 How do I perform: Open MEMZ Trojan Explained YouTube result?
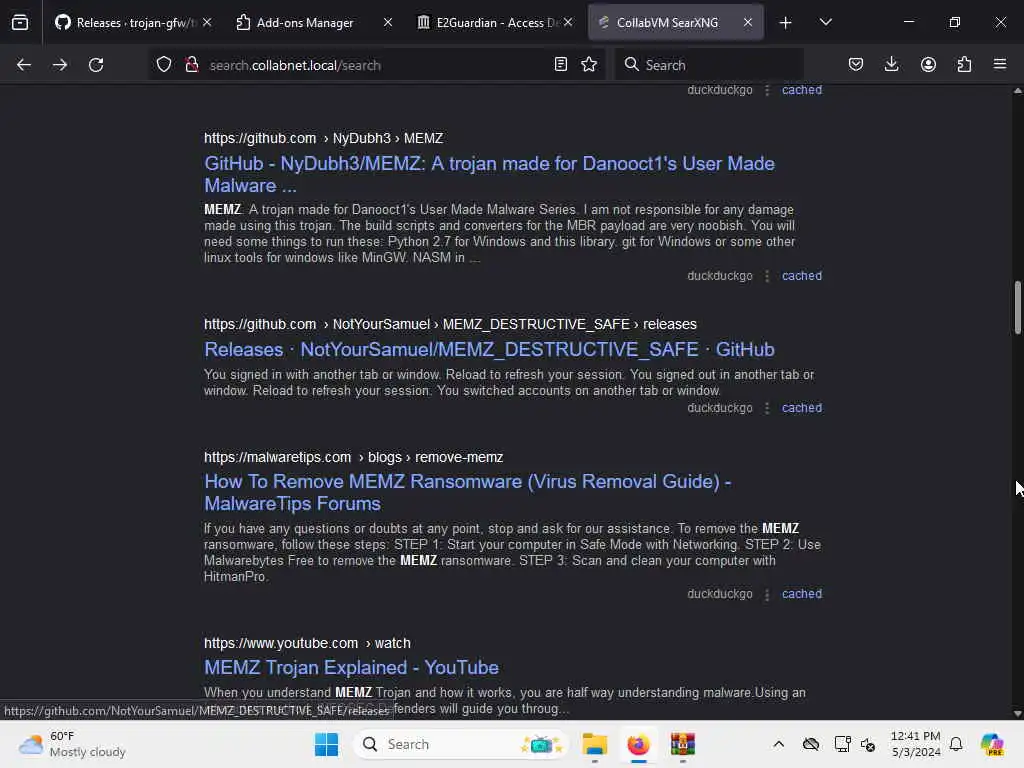click(351, 667)
